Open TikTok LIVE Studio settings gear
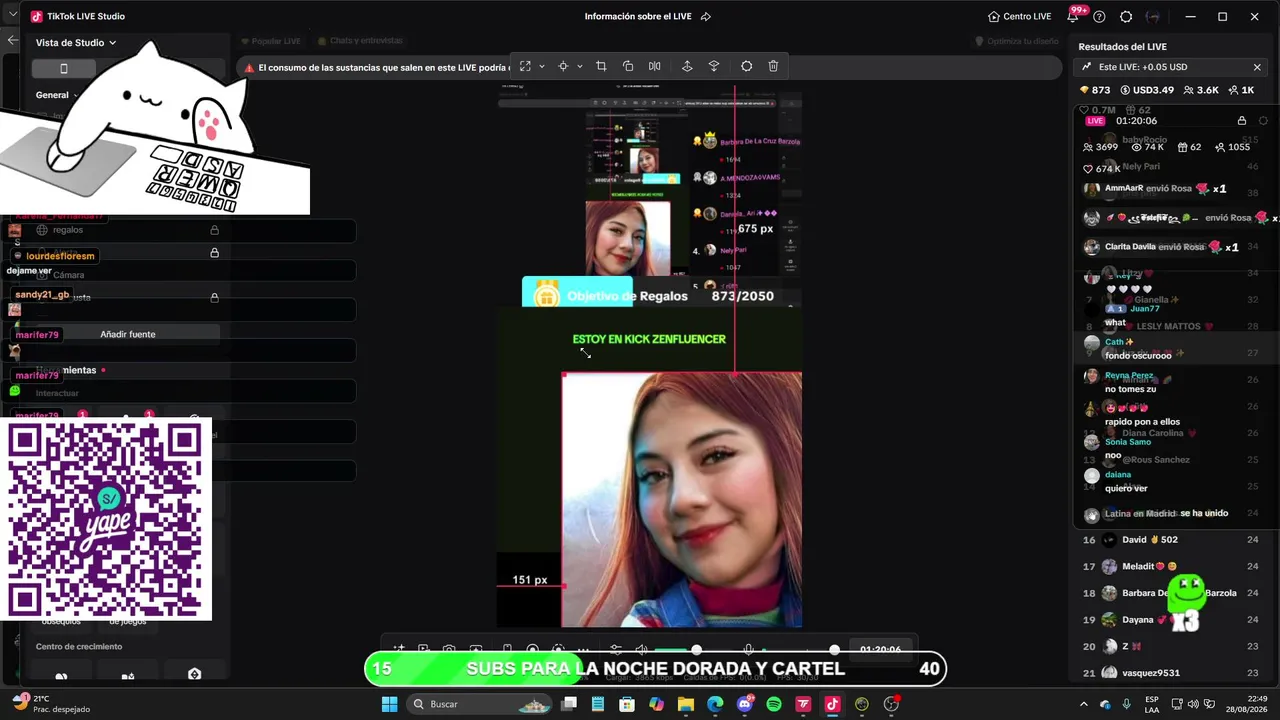Viewport: 1280px width, 720px height. [1126, 17]
